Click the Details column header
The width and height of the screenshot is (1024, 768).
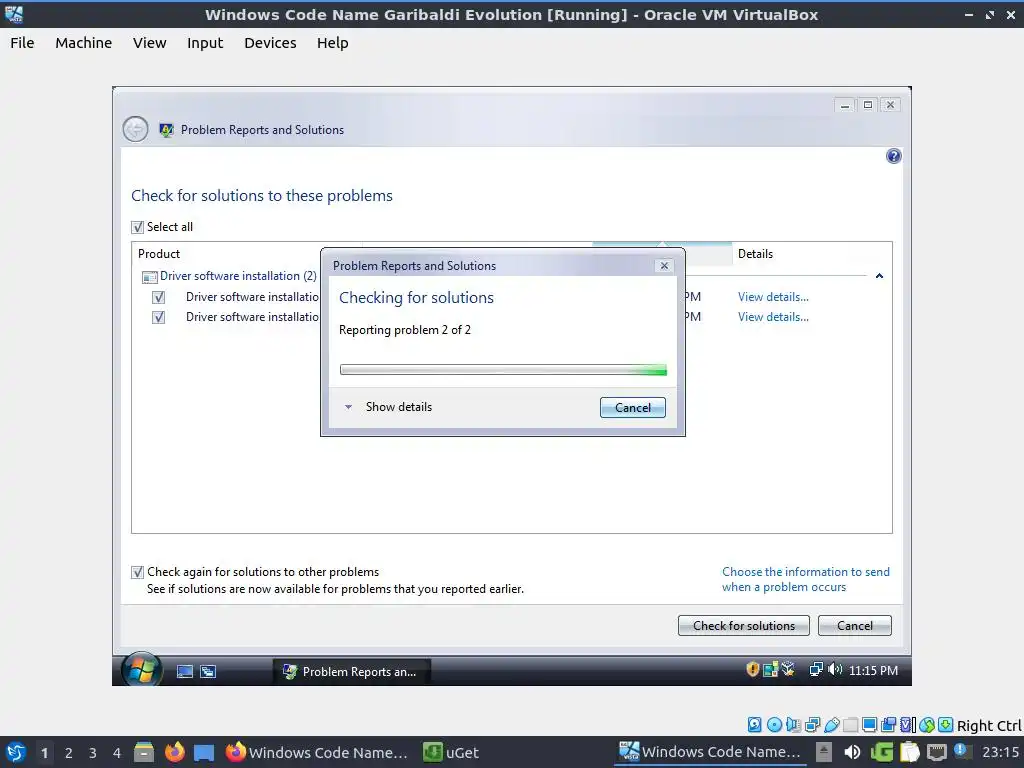point(756,254)
